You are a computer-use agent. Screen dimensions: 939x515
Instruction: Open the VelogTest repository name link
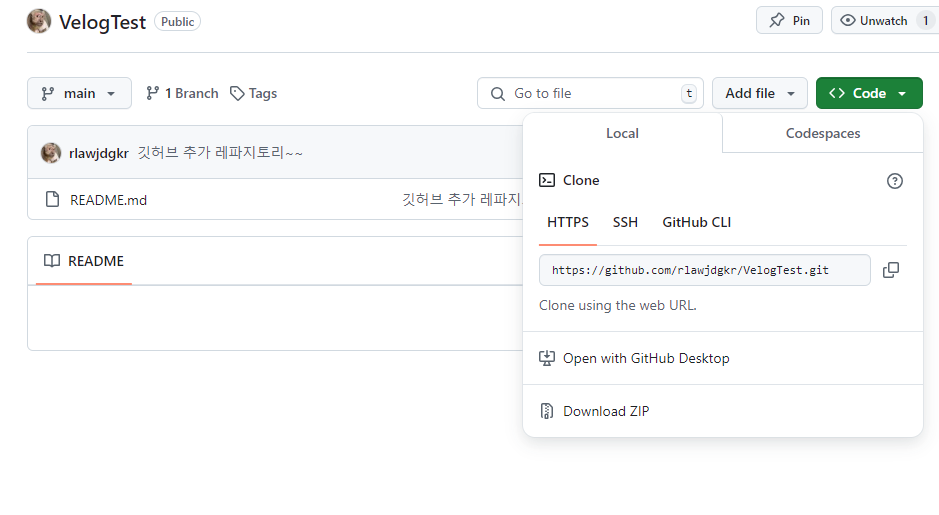click(x=102, y=22)
